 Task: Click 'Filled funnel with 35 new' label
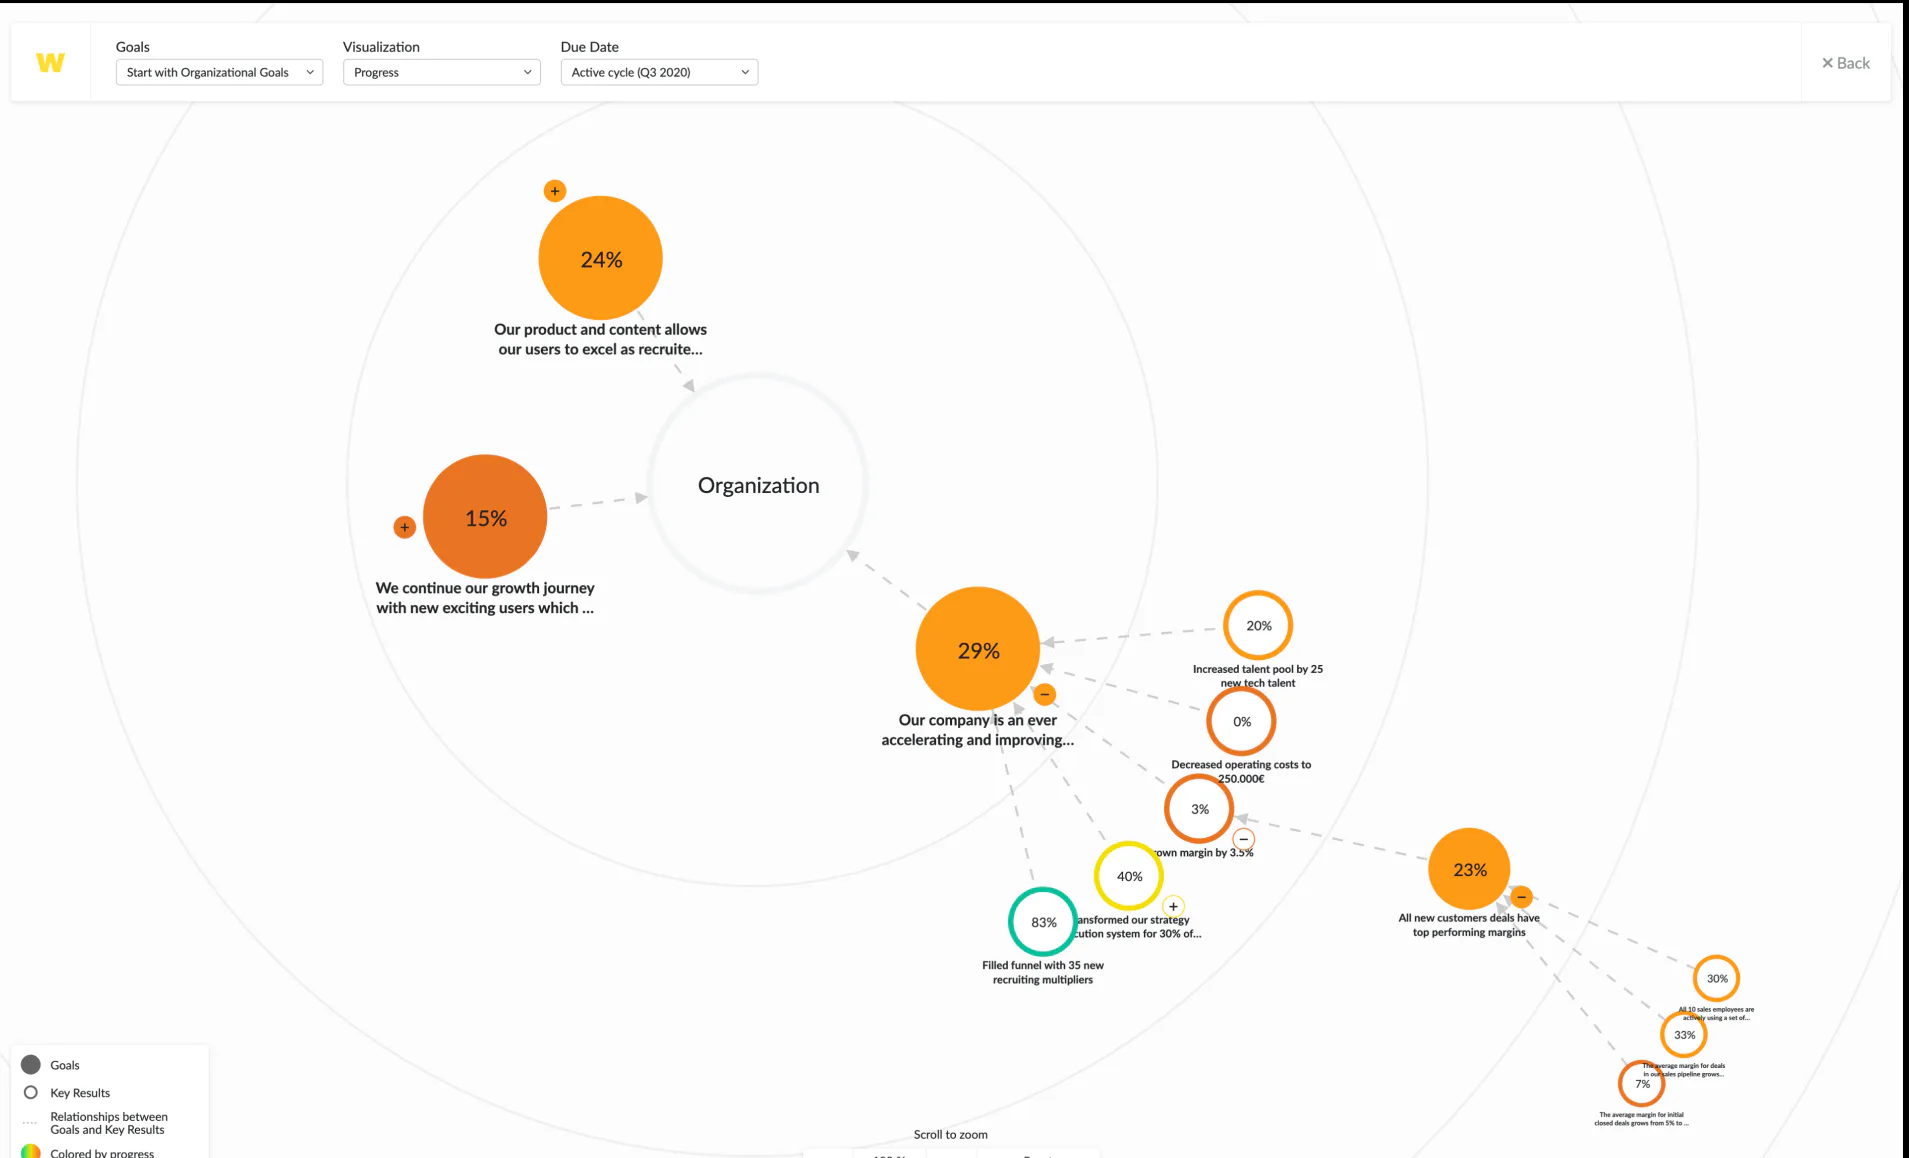pos(1043,972)
